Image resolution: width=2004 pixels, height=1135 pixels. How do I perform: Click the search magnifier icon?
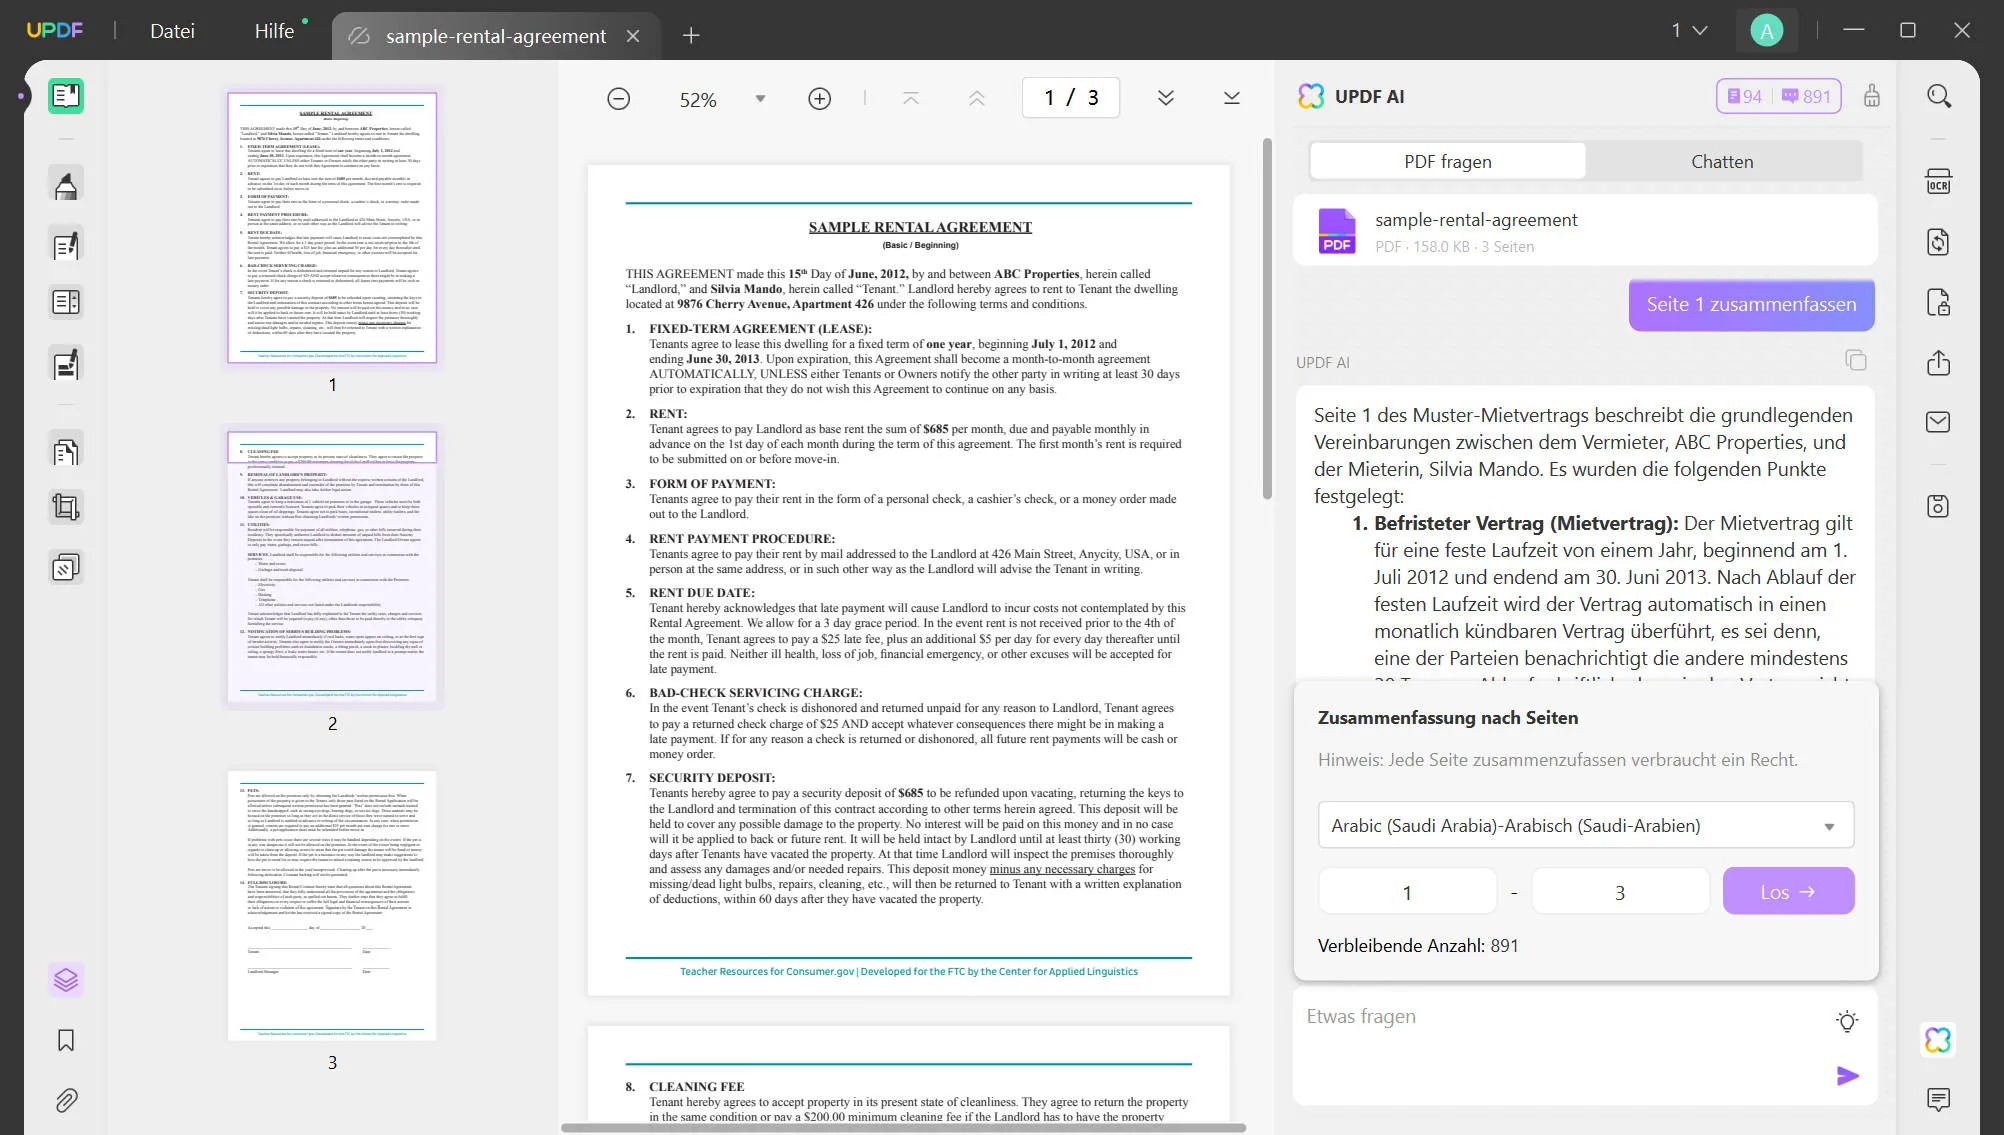pyautogui.click(x=1938, y=96)
